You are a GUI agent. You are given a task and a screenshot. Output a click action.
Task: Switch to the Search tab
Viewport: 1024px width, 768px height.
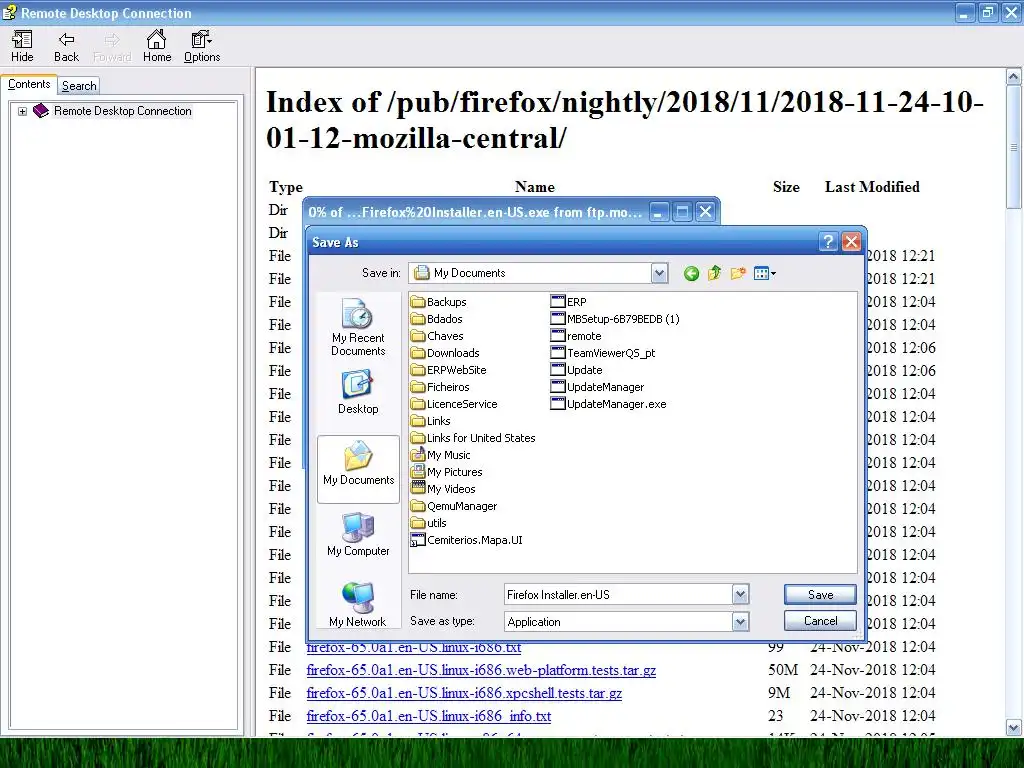[x=79, y=86]
